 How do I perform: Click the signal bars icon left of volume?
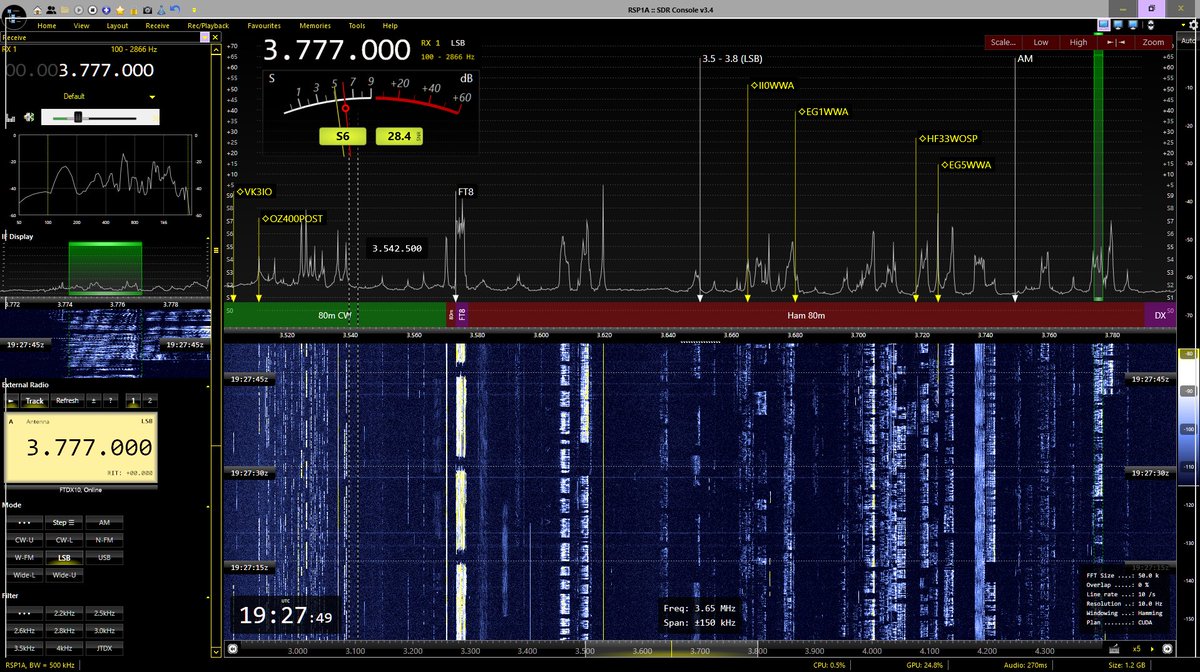[10, 118]
